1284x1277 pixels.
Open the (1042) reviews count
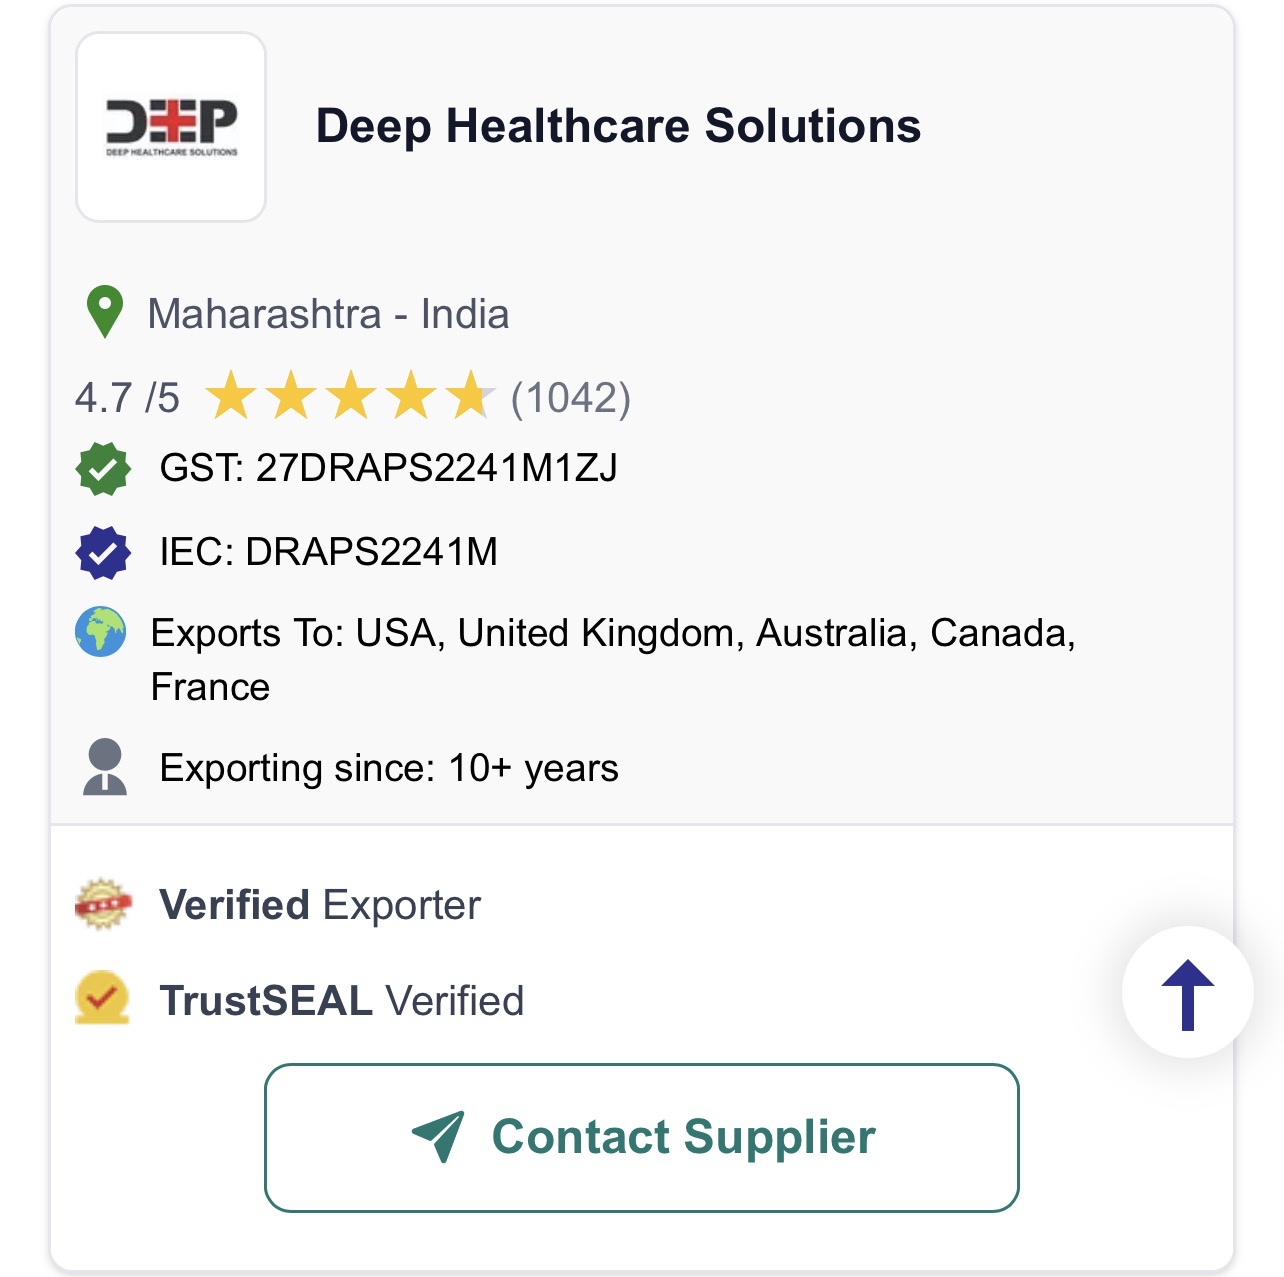coord(571,398)
